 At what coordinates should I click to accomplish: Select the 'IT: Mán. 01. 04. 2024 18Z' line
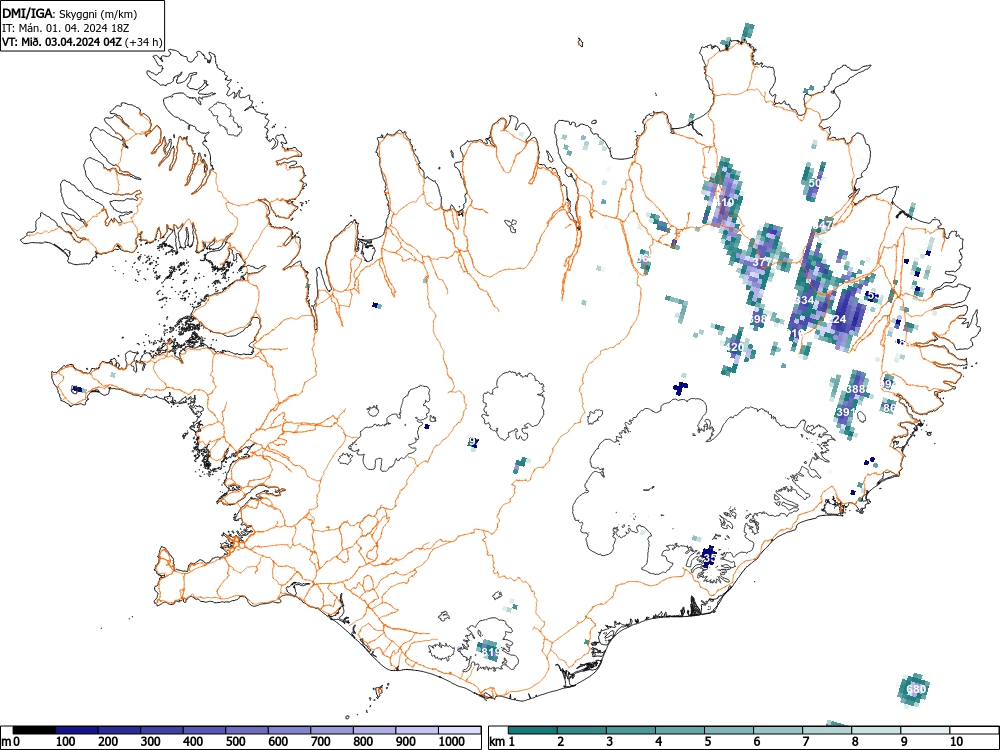(x=64, y=28)
